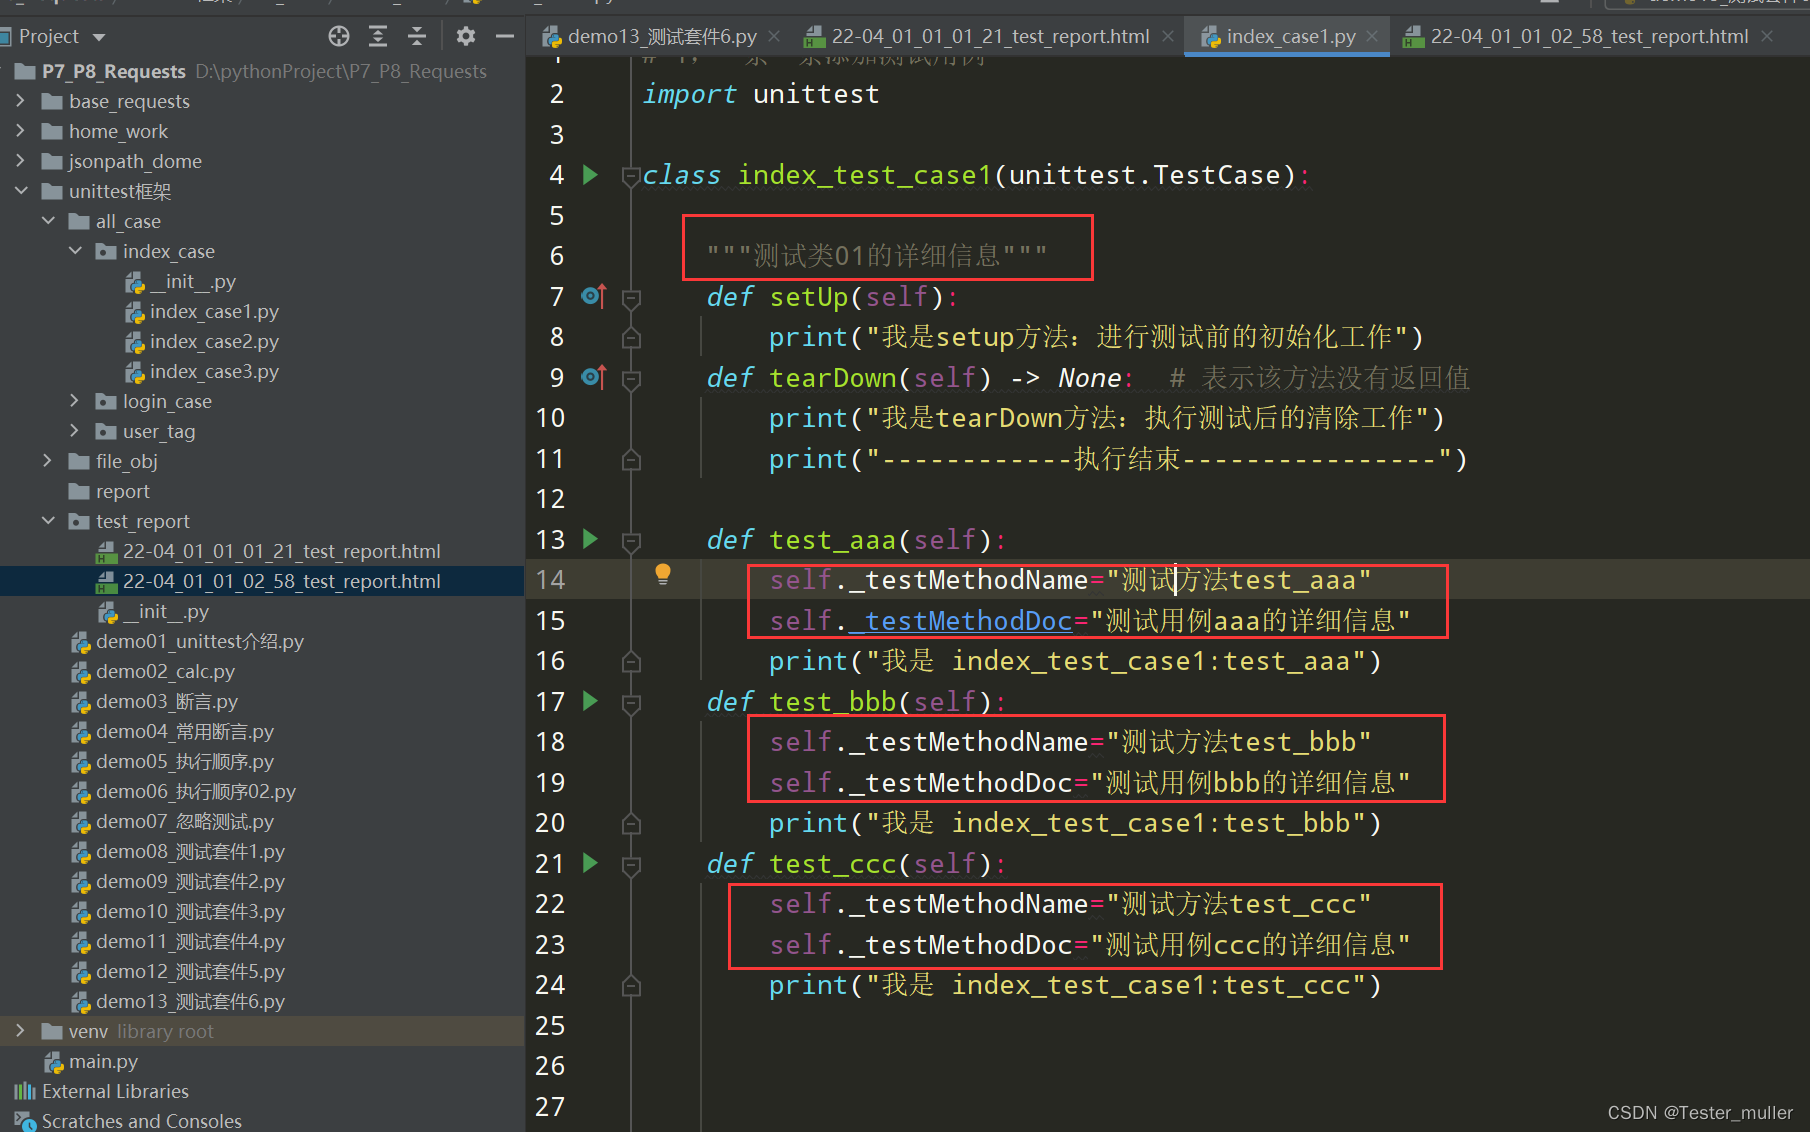Close the index_case1.py tab
1810x1132 pixels.
click(1372, 37)
